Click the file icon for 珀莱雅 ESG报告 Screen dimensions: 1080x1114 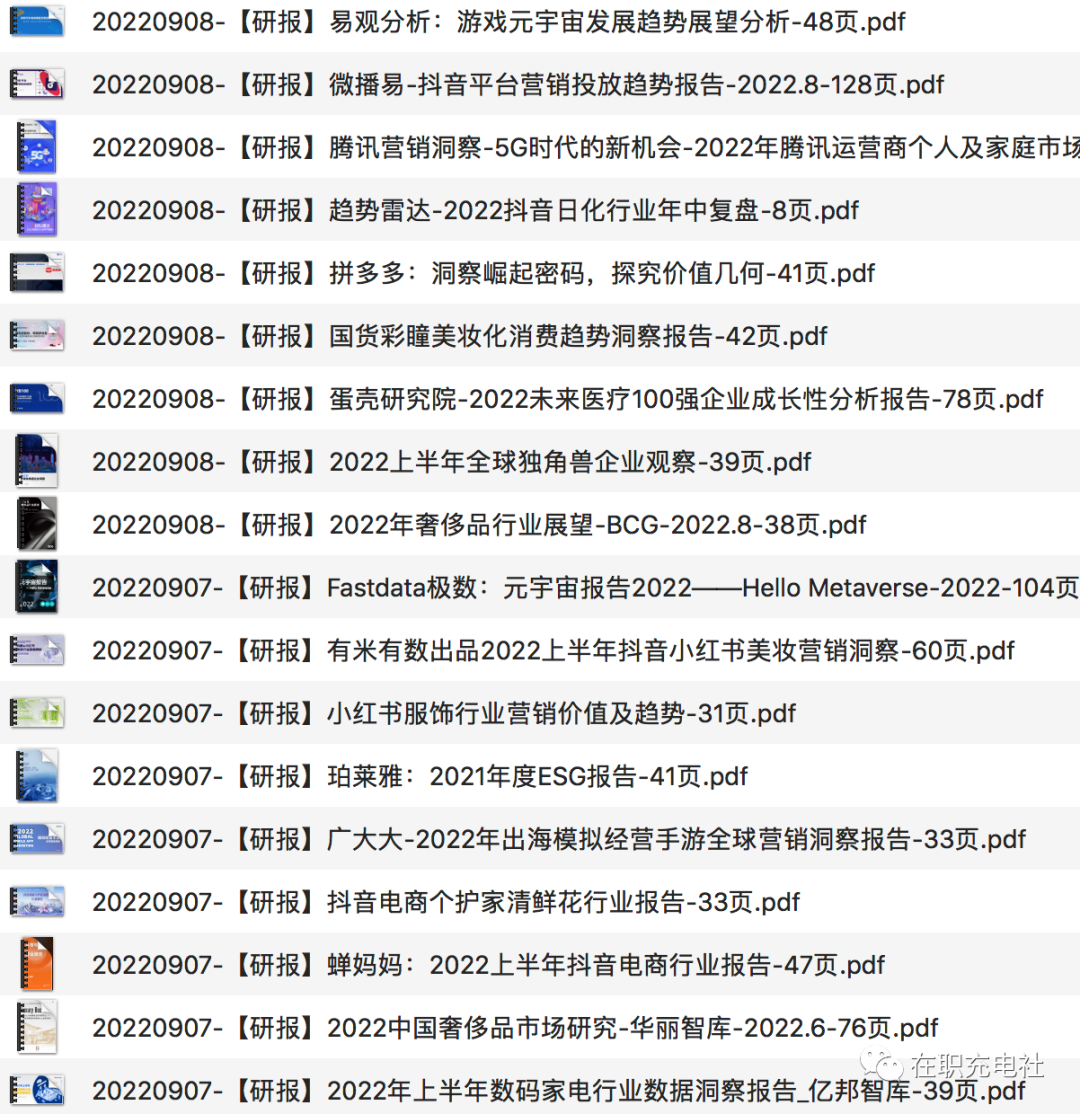point(37,776)
